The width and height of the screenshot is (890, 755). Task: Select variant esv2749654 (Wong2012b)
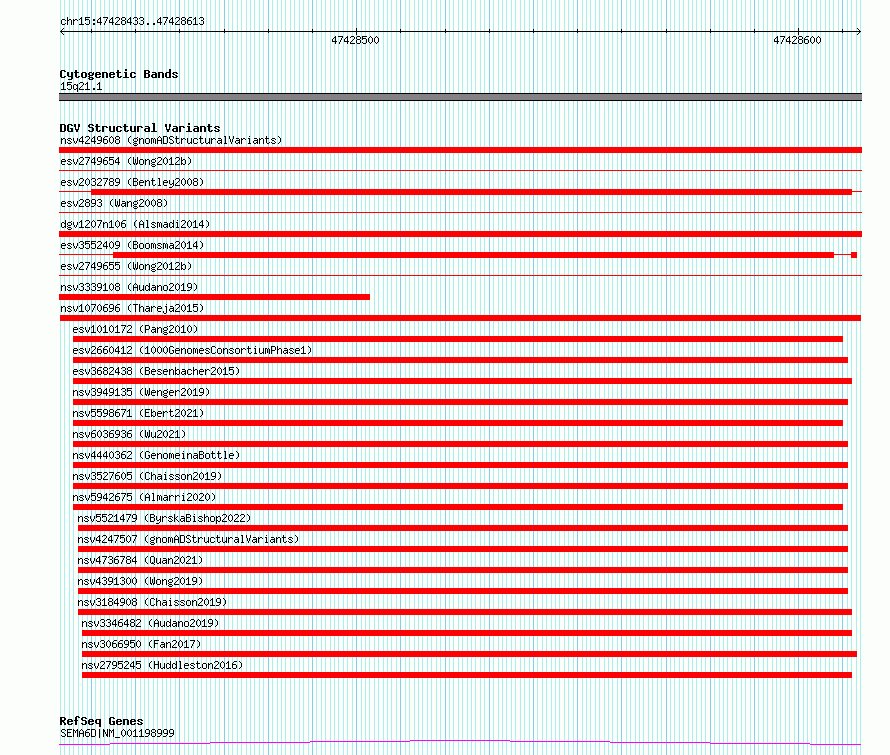pyautogui.click(x=126, y=161)
